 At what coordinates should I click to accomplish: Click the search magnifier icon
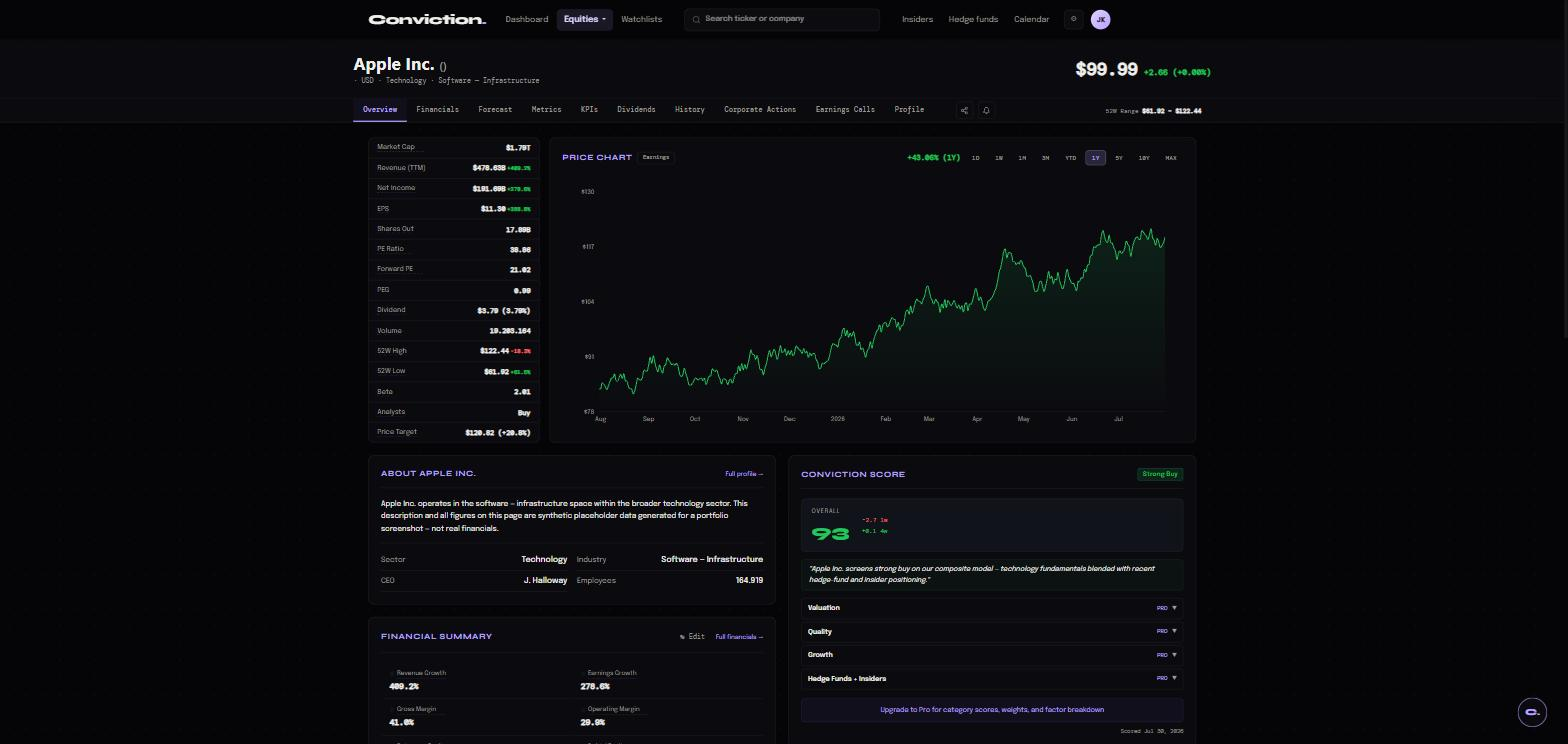[x=696, y=19]
